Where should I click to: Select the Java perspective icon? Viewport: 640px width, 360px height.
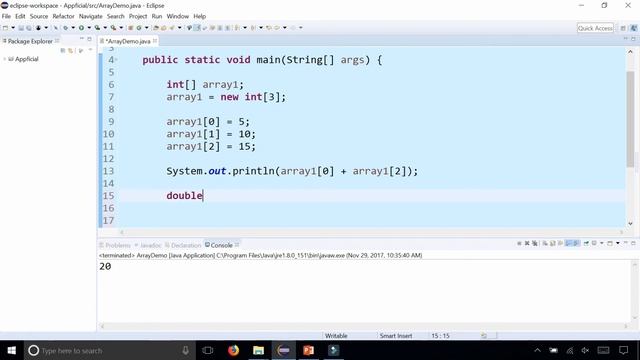(x=633, y=28)
